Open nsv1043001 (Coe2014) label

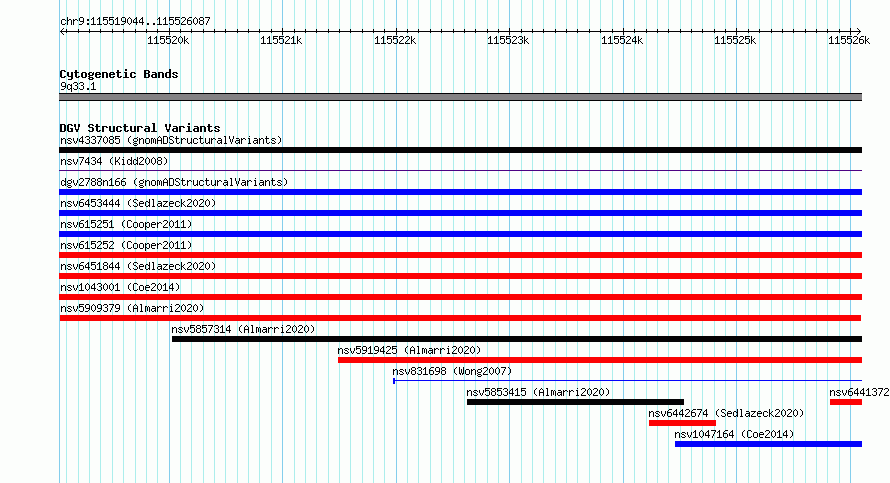tap(120, 287)
